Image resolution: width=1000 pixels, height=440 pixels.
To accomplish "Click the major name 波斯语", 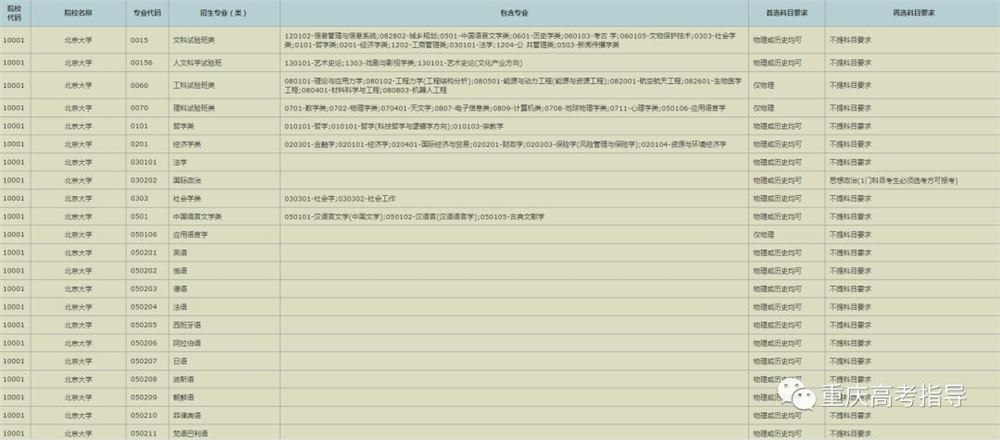I will [x=184, y=379].
